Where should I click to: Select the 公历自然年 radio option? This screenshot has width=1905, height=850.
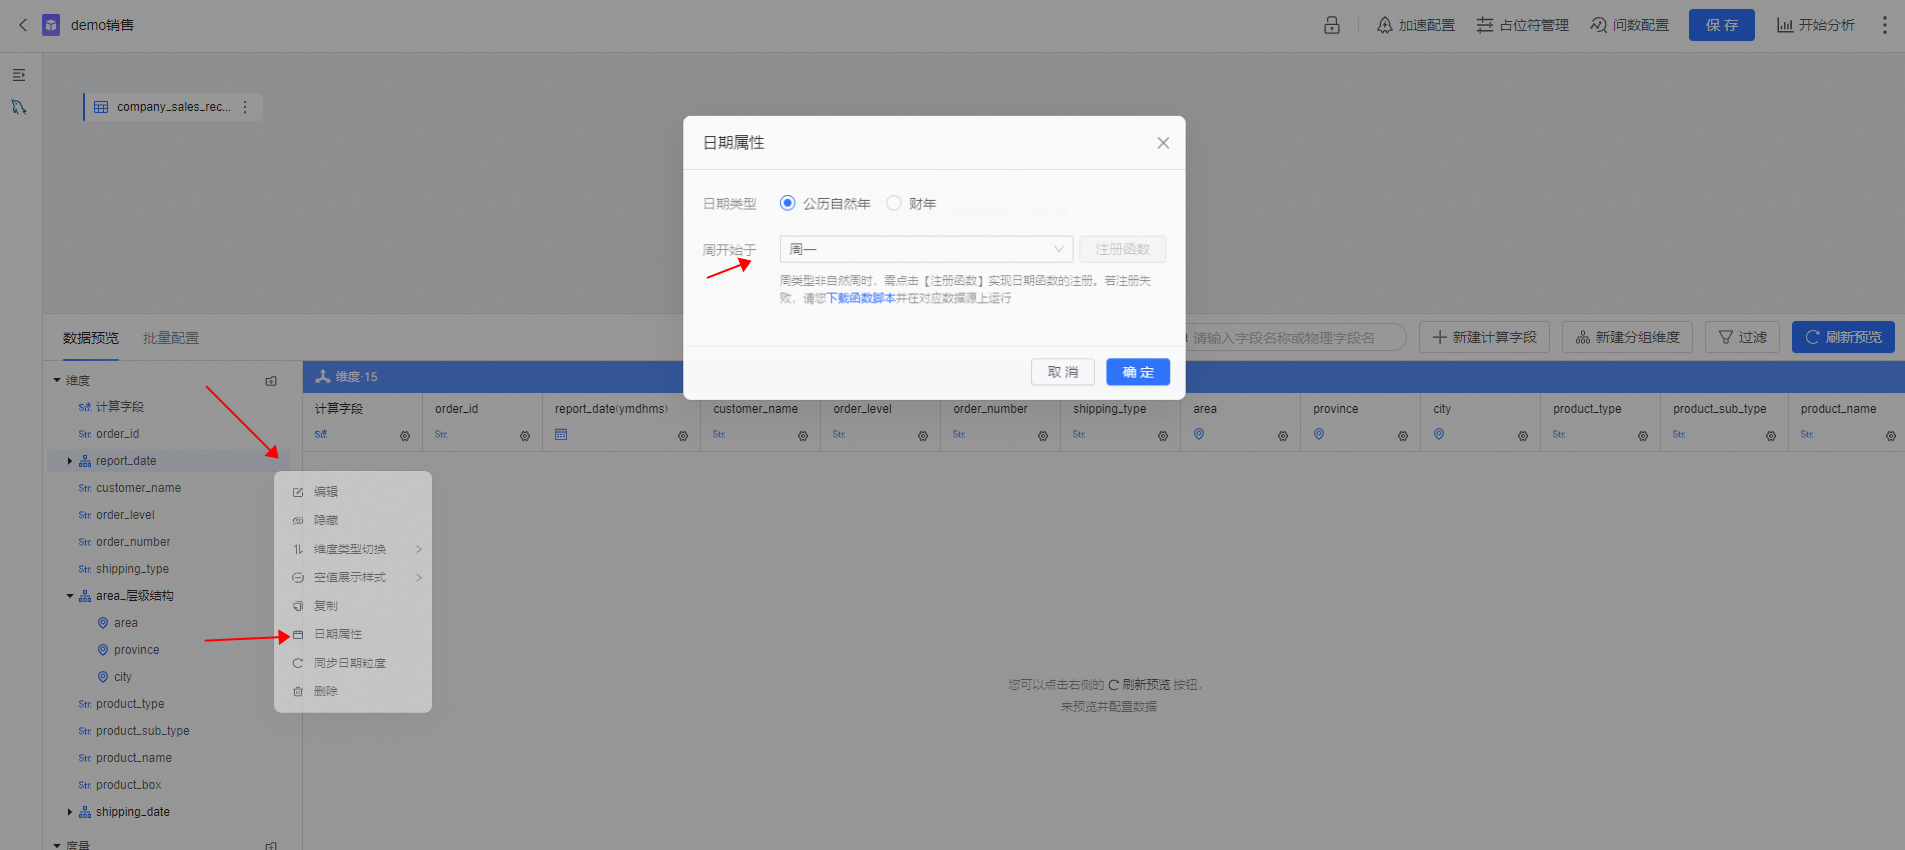(x=788, y=203)
